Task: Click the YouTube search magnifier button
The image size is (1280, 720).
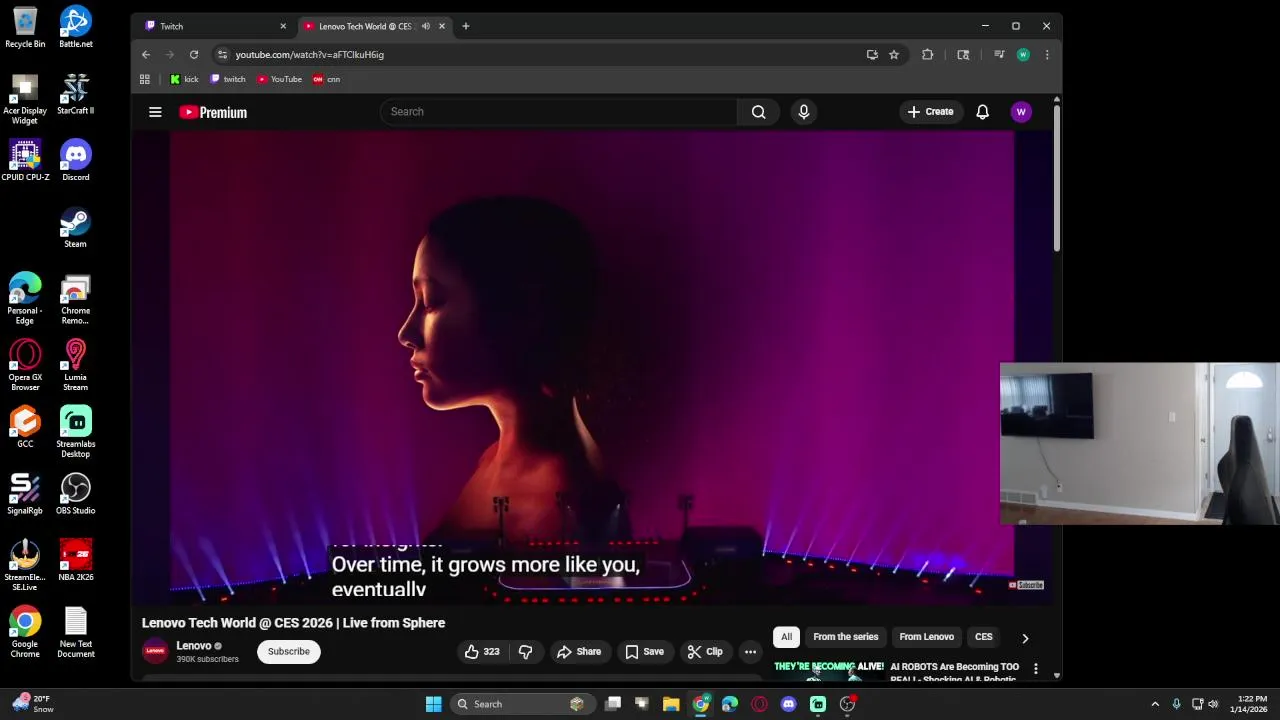Action: click(x=759, y=112)
